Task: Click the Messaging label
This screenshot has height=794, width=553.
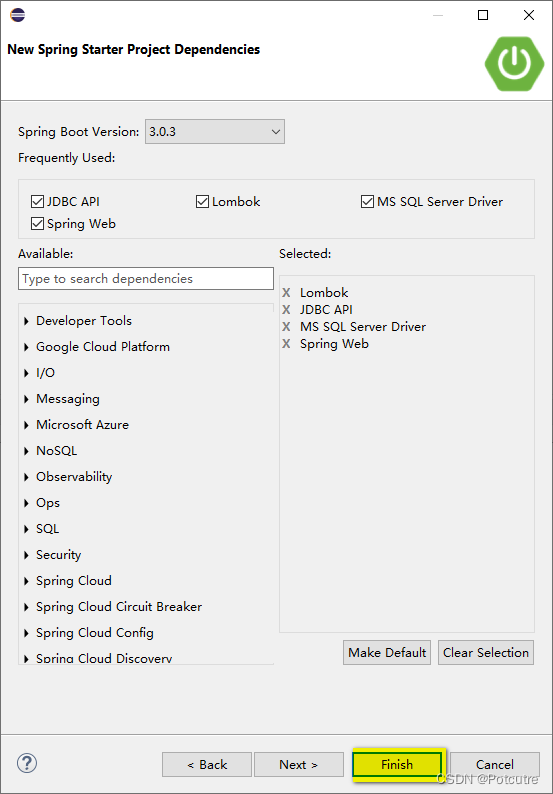Action: click(x=68, y=399)
